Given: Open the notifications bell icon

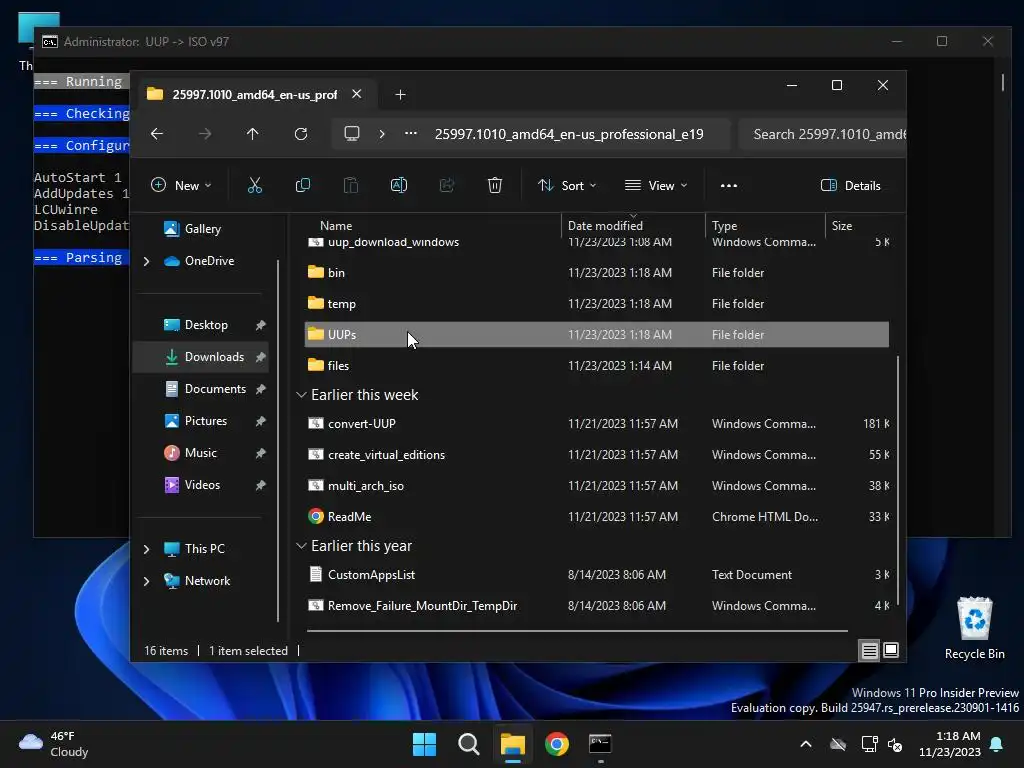Looking at the screenshot, I should point(997,744).
